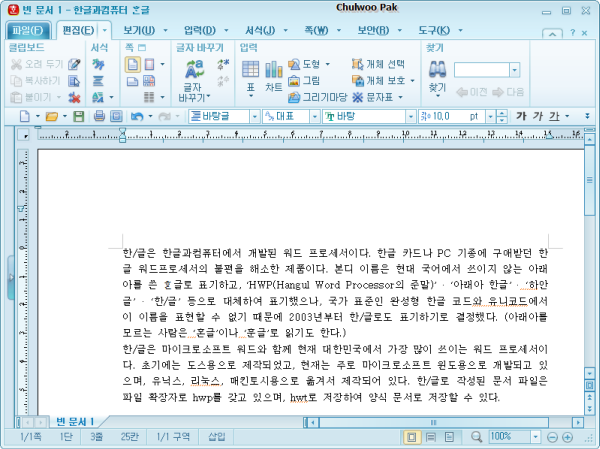Open the 바탕 font dropdown
The width and height of the screenshot is (600, 449).
click(x=411, y=116)
